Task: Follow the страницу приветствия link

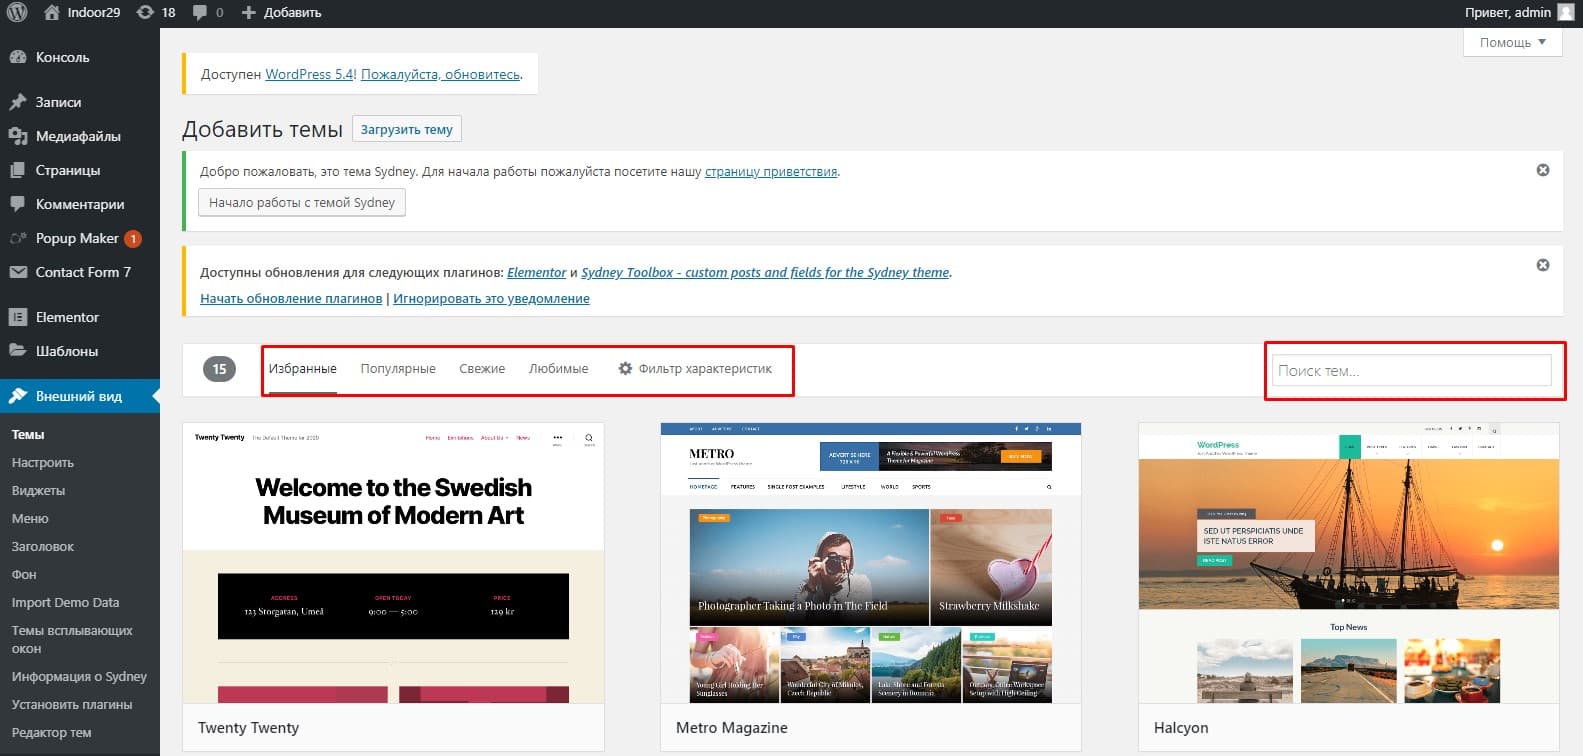Action: (771, 171)
